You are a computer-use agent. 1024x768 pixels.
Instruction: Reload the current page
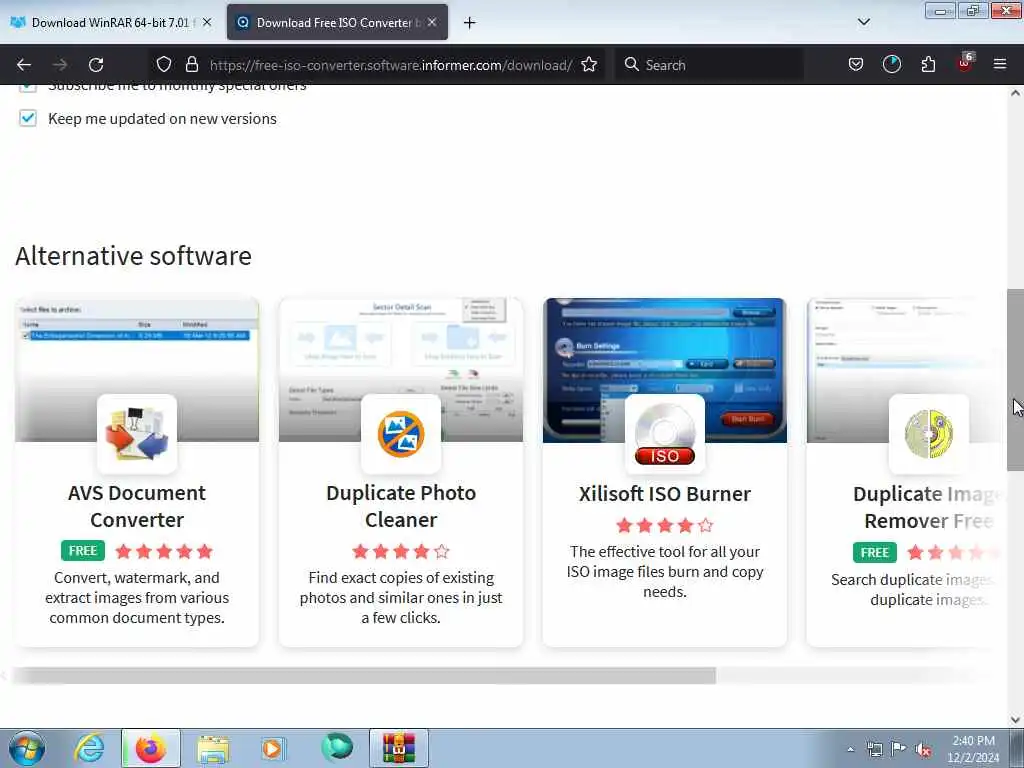point(96,65)
